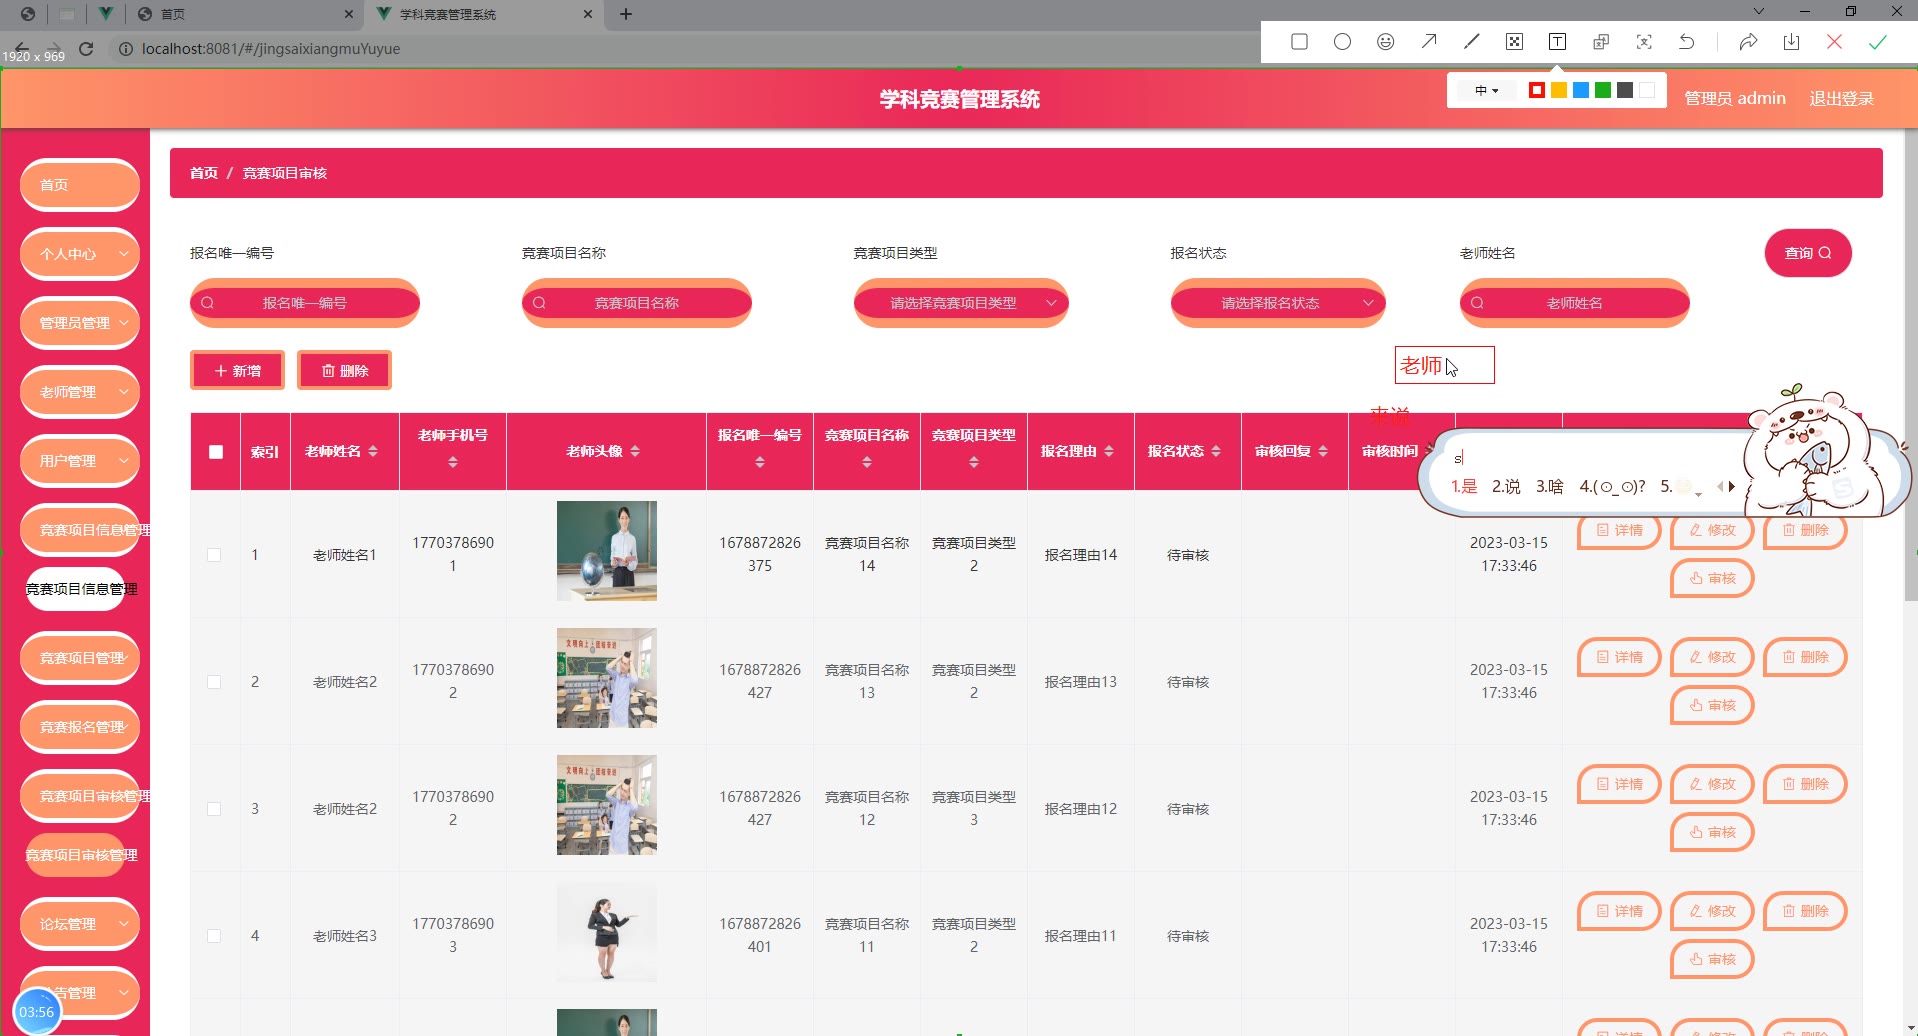
Task: Select the 学科竞赛管理系统 browser tab
Action: [485, 14]
